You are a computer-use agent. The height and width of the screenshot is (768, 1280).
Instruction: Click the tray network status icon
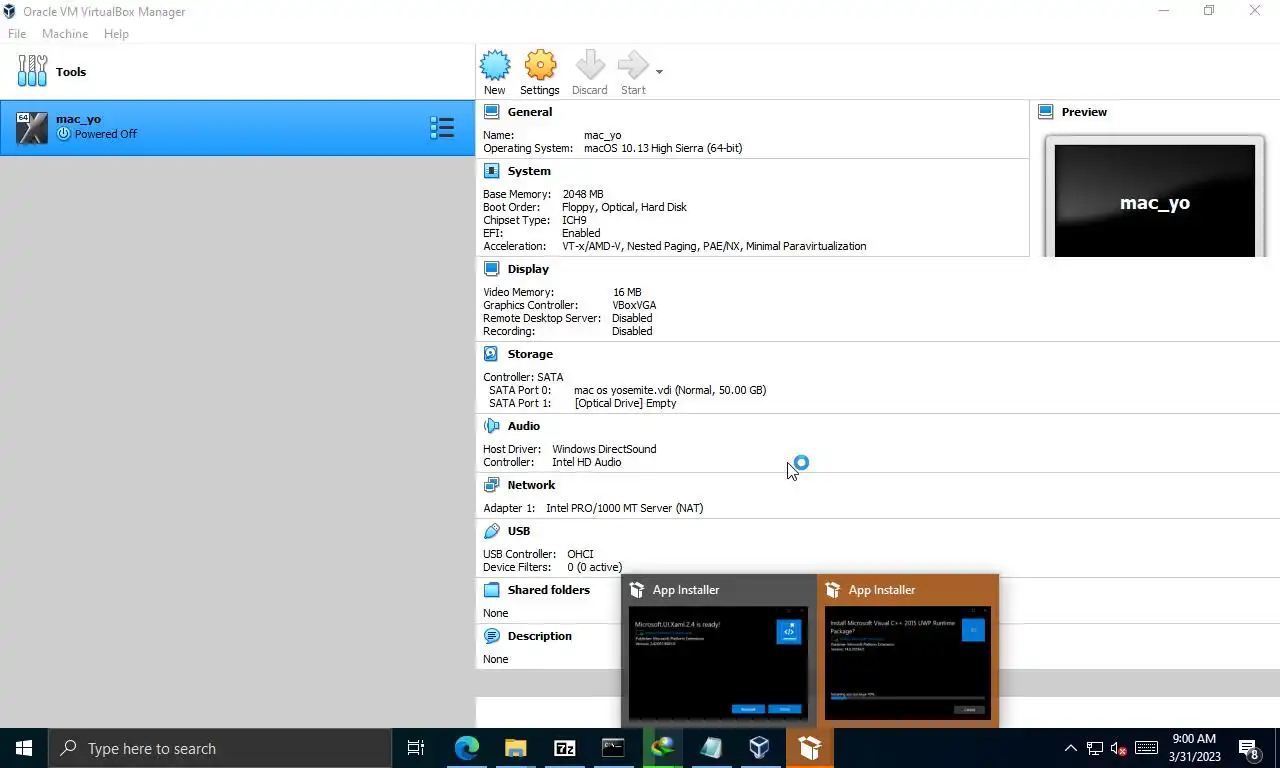click(1095, 748)
